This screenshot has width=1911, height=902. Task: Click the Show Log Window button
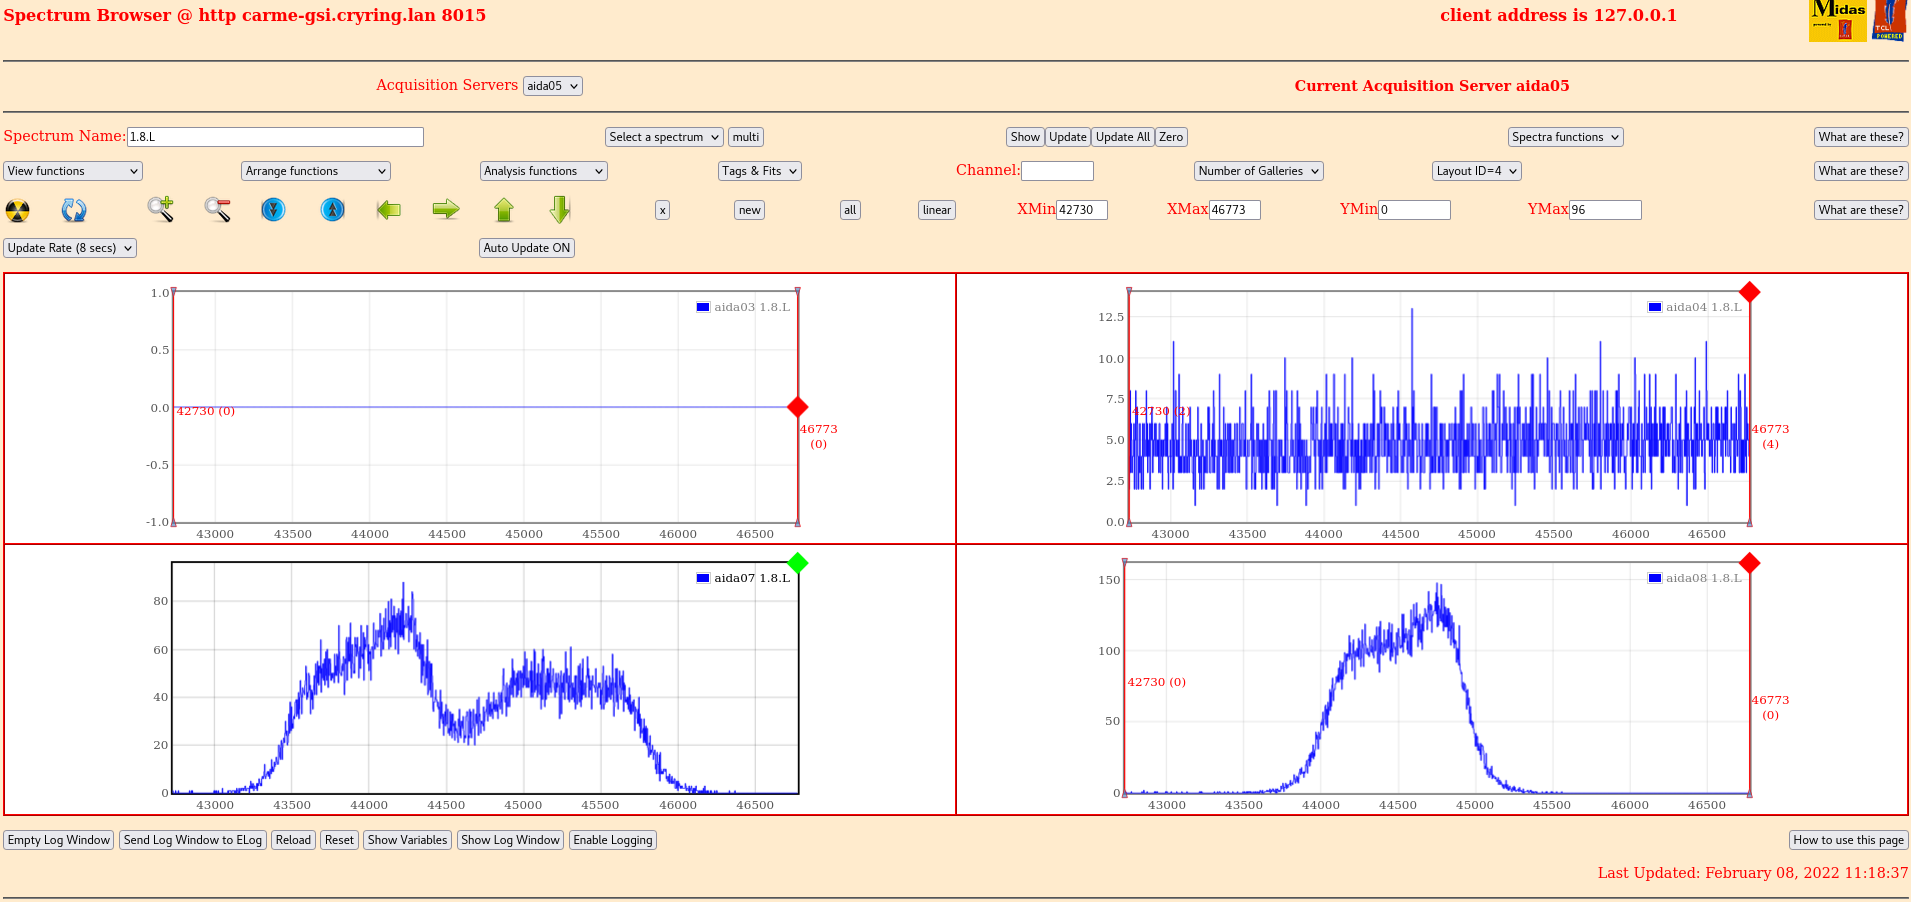(x=510, y=840)
